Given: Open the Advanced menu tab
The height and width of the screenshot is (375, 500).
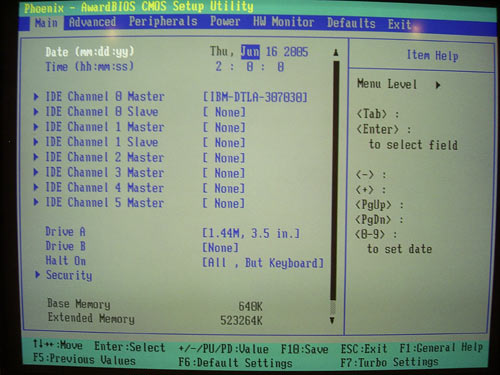Looking at the screenshot, I should pos(92,22).
